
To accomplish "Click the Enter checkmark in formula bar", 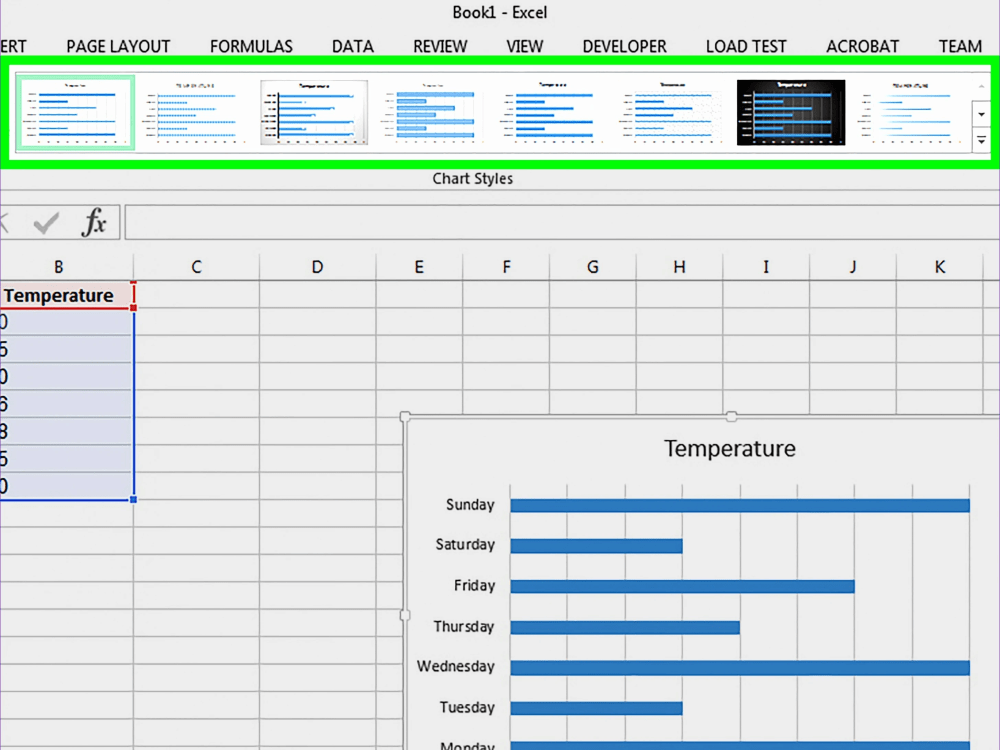I will pos(46,223).
